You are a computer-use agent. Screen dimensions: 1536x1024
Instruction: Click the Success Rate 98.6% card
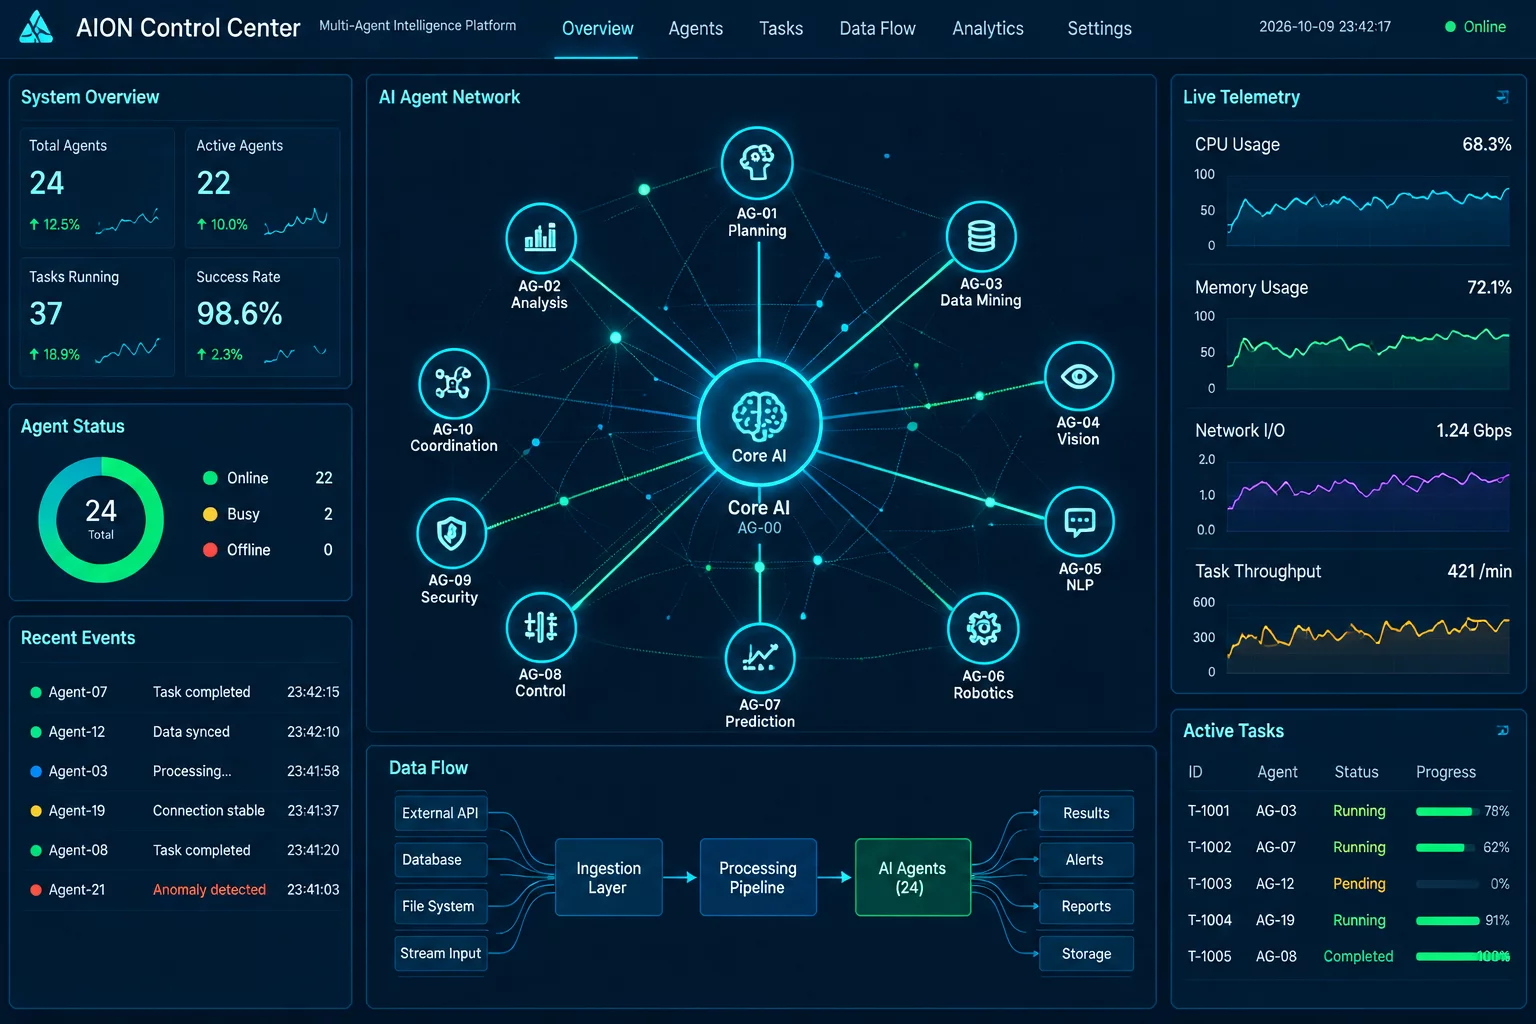262,317
